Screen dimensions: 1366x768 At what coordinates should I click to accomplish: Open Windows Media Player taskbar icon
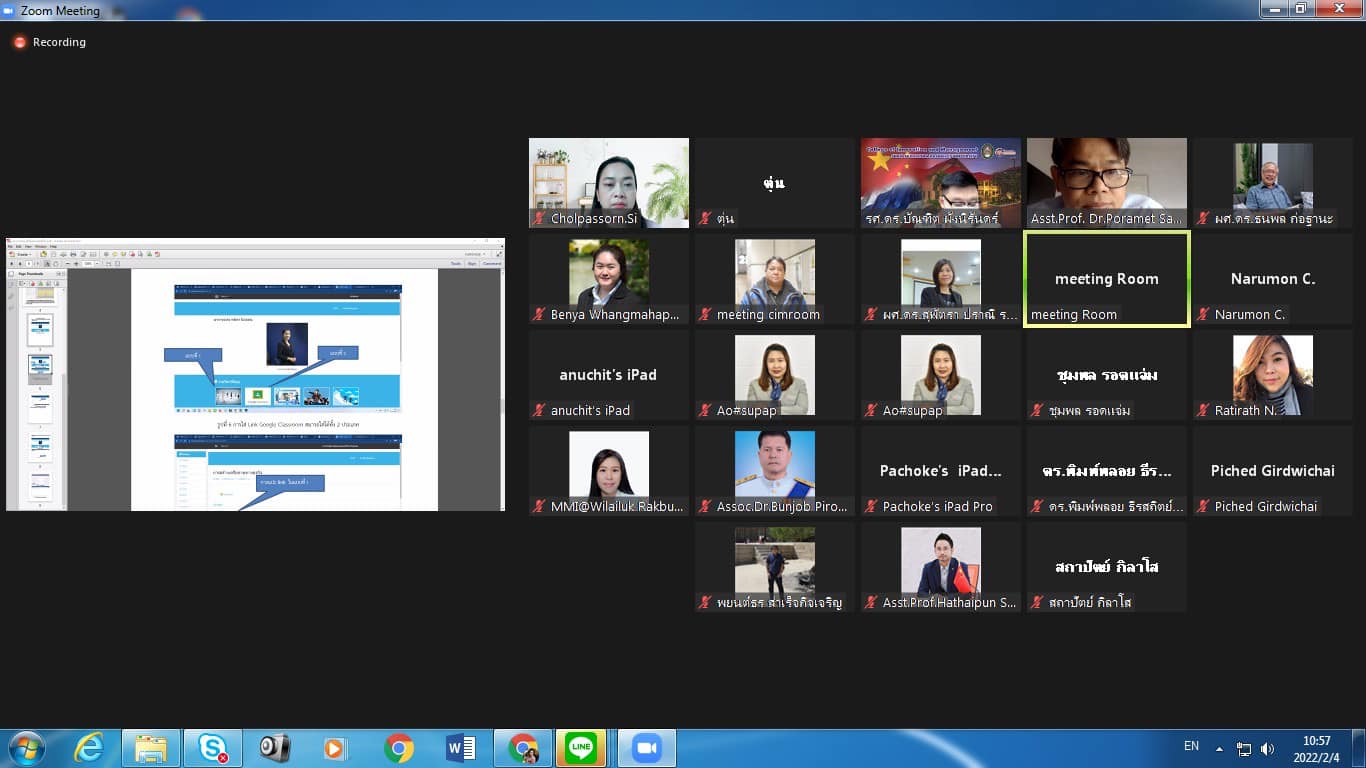pos(335,748)
